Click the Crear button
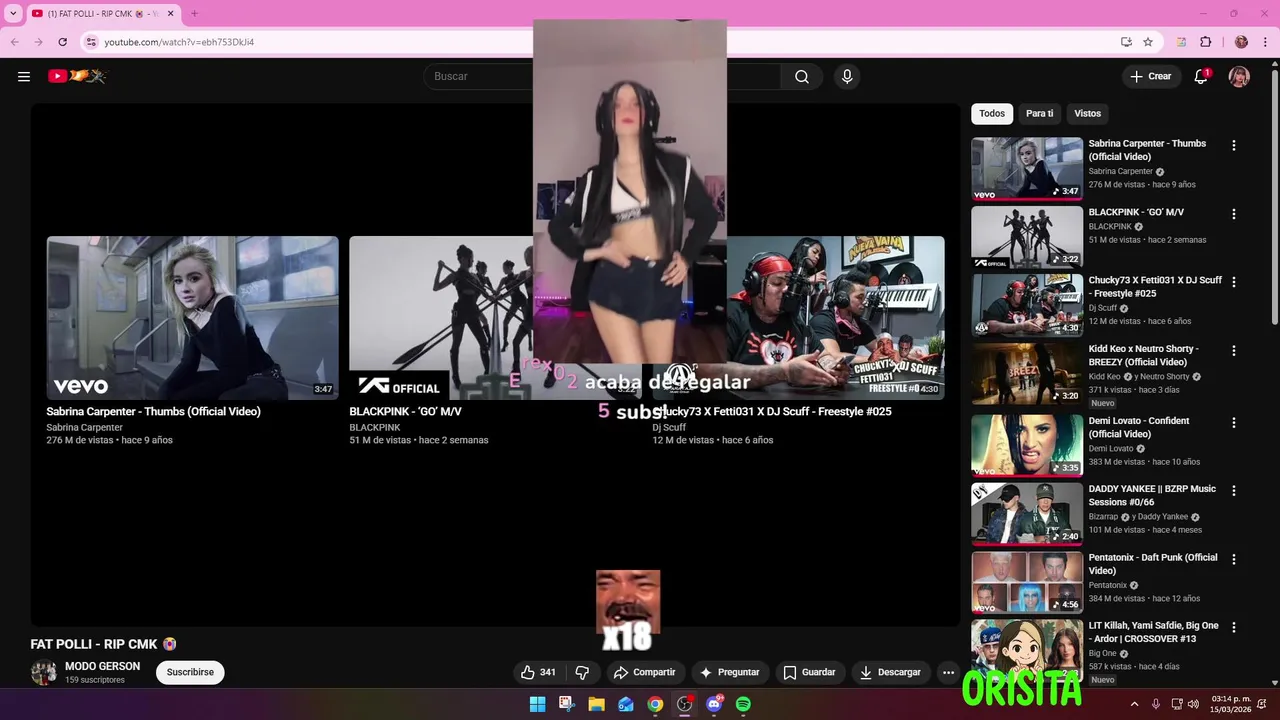 coord(1151,76)
